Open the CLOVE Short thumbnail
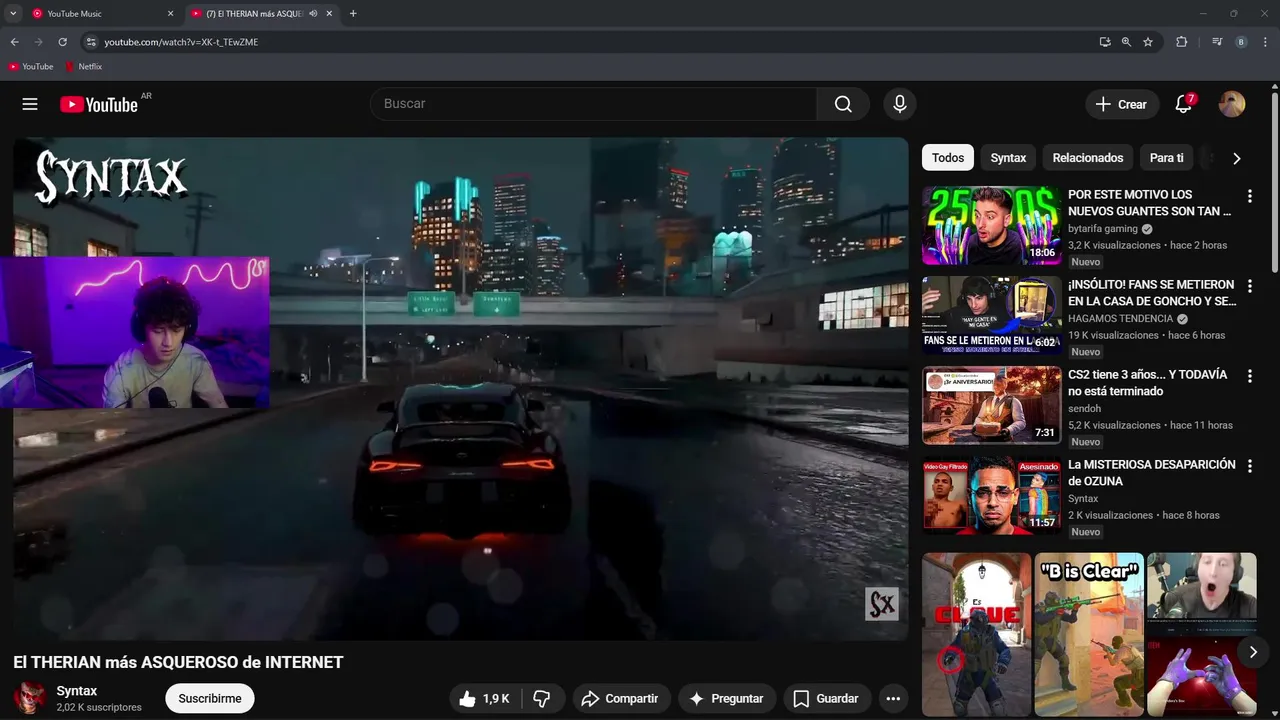The height and width of the screenshot is (720, 1280). pyautogui.click(x=976, y=635)
